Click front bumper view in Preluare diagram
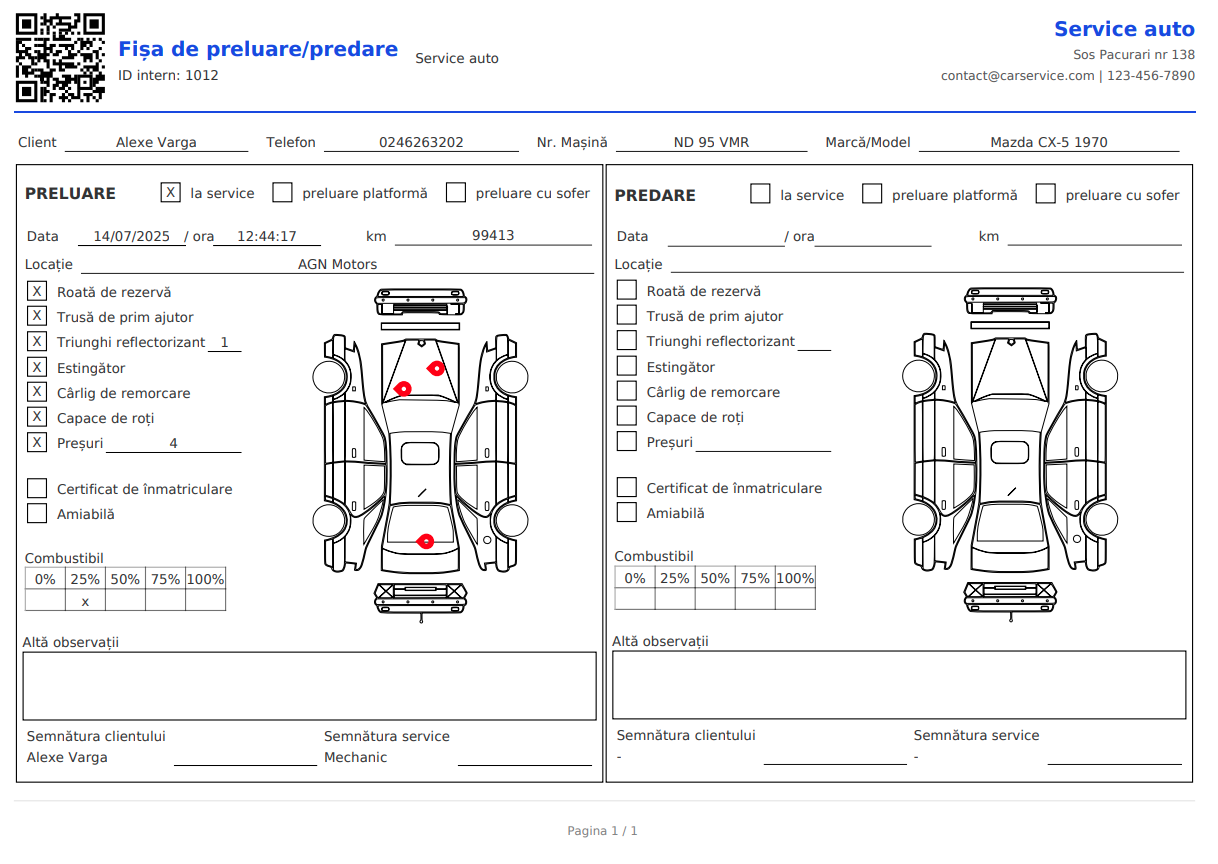Image resolution: width=1218 pixels, height=864 pixels. (x=420, y=299)
